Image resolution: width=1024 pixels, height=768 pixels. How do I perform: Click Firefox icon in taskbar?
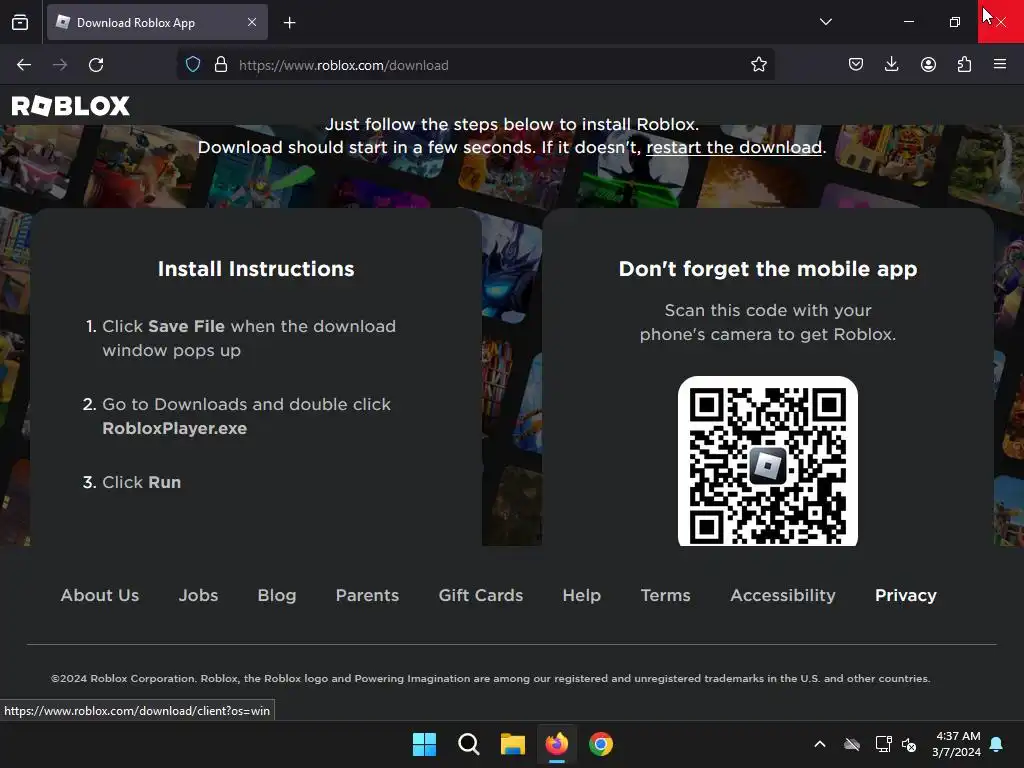[x=556, y=744]
